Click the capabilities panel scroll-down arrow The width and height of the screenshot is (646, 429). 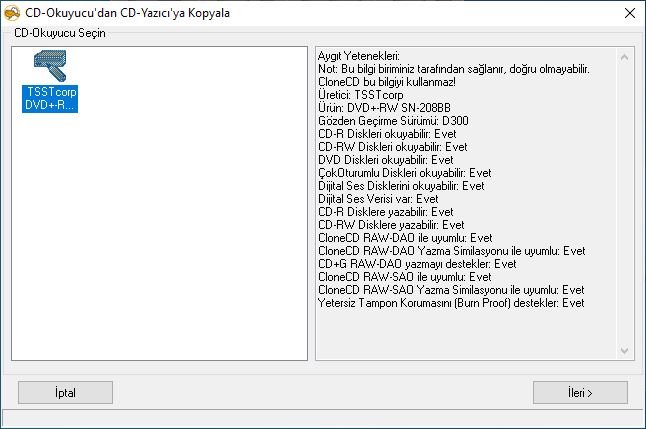point(625,351)
